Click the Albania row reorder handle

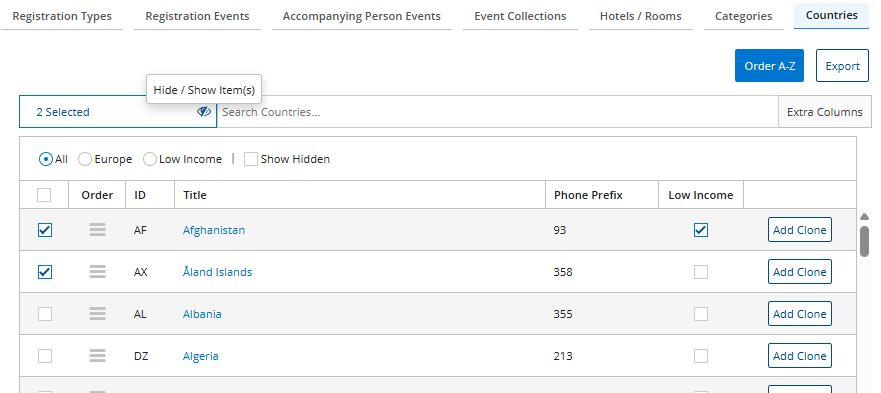[98, 314]
